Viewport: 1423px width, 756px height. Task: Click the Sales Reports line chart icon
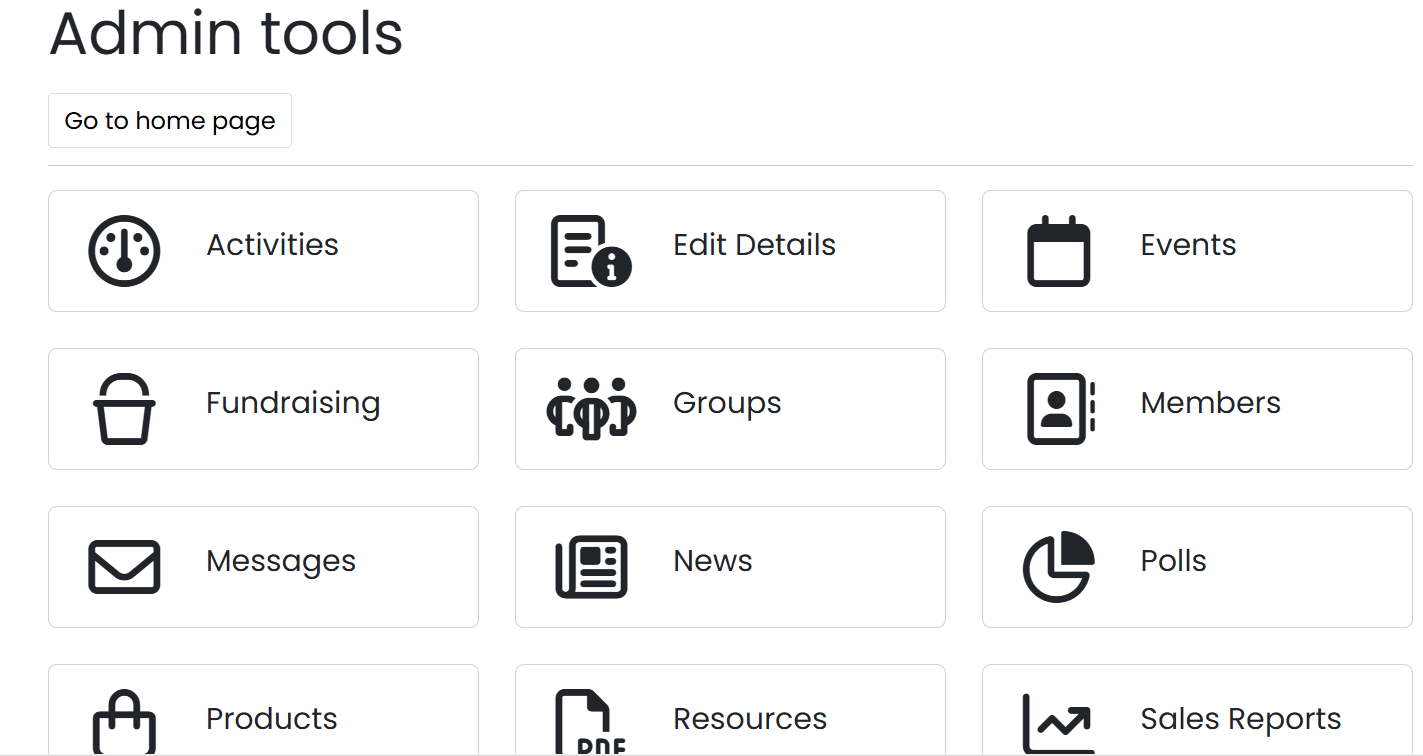pyautogui.click(x=1059, y=724)
